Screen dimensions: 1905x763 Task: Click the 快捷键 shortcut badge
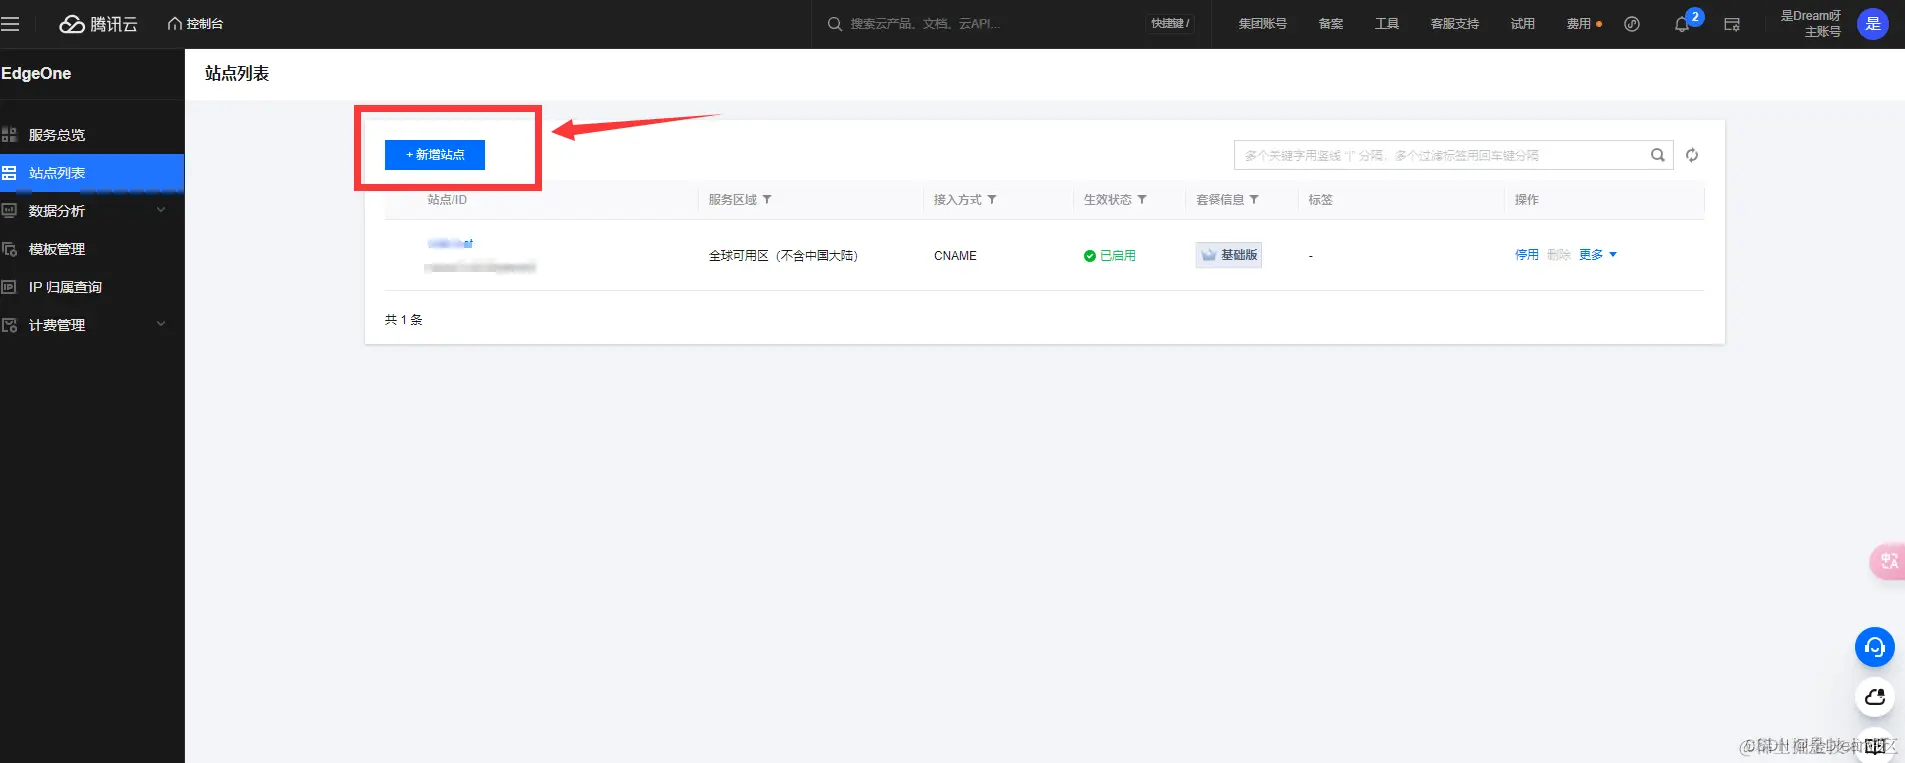click(x=1170, y=24)
